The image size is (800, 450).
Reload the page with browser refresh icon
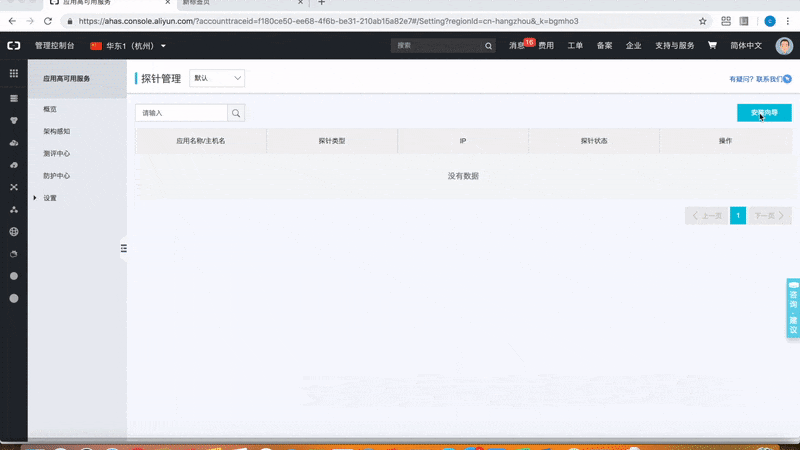[x=48, y=20]
